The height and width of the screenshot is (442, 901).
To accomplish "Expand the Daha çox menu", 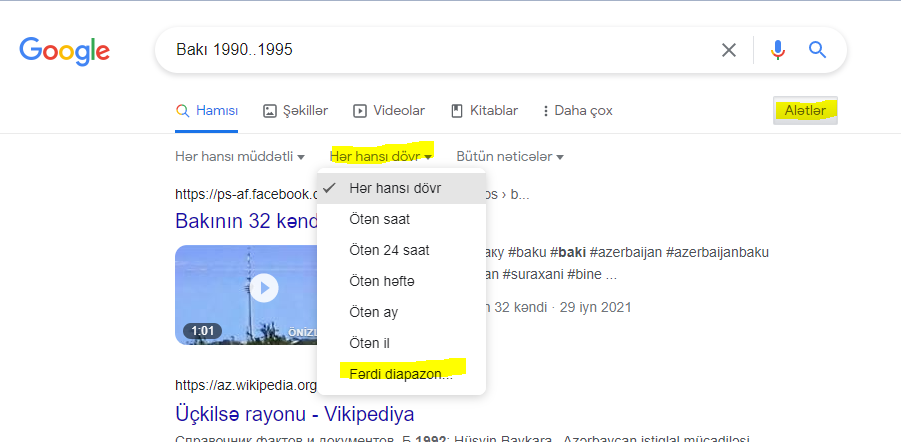I will click(x=576, y=111).
